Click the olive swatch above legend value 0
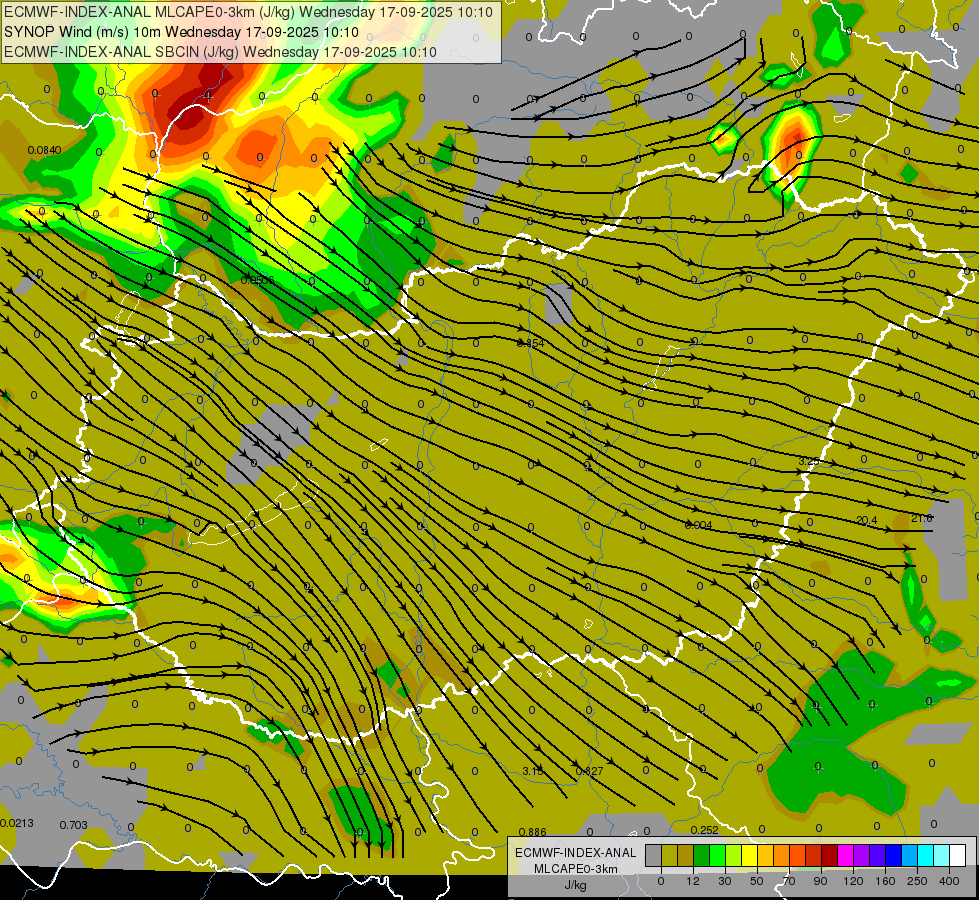 669,855
